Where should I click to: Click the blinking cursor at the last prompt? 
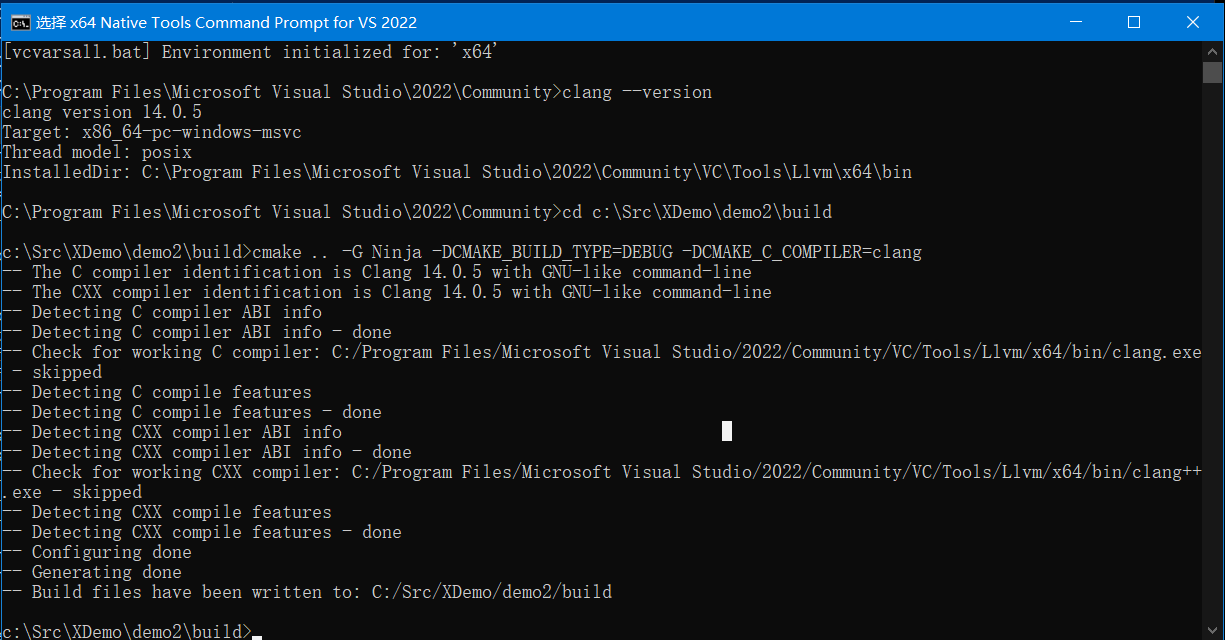pyautogui.click(x=257, y=632)
